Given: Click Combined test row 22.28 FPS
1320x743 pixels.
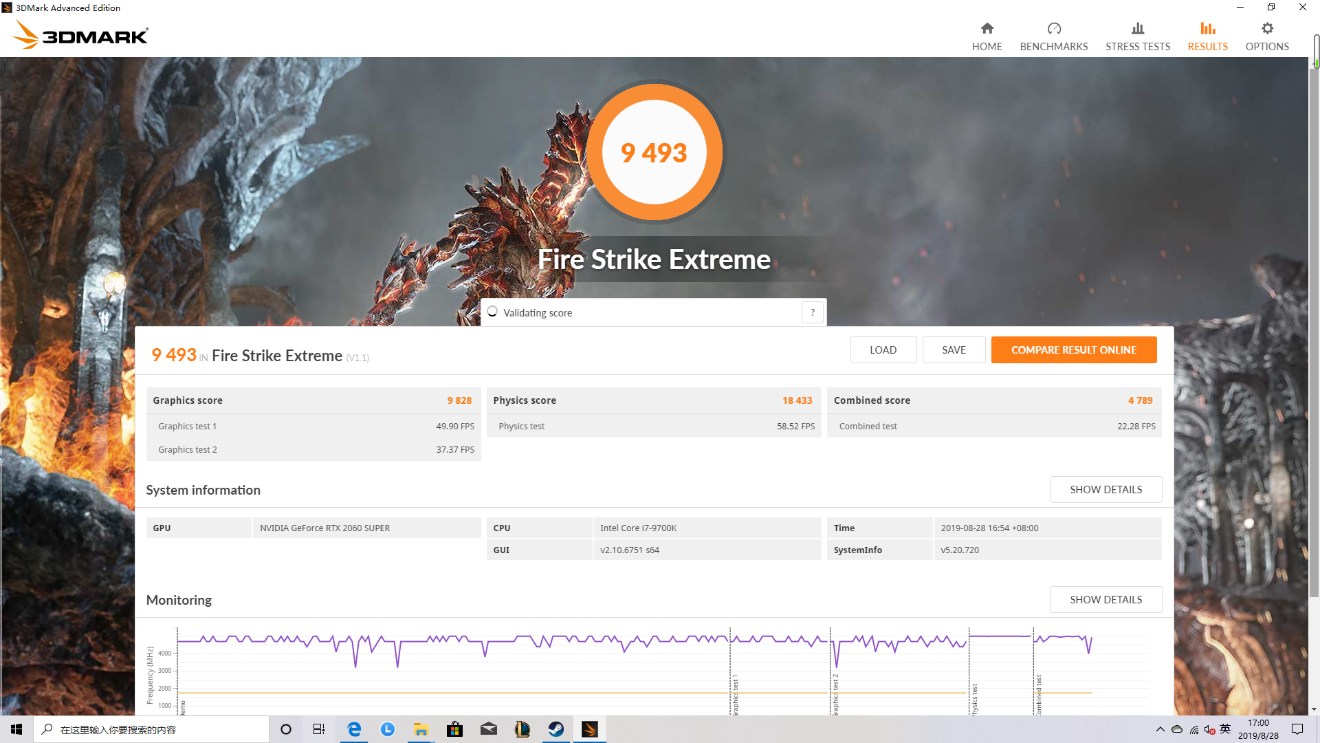Looking at the screenshot, I should click(994, 426).
